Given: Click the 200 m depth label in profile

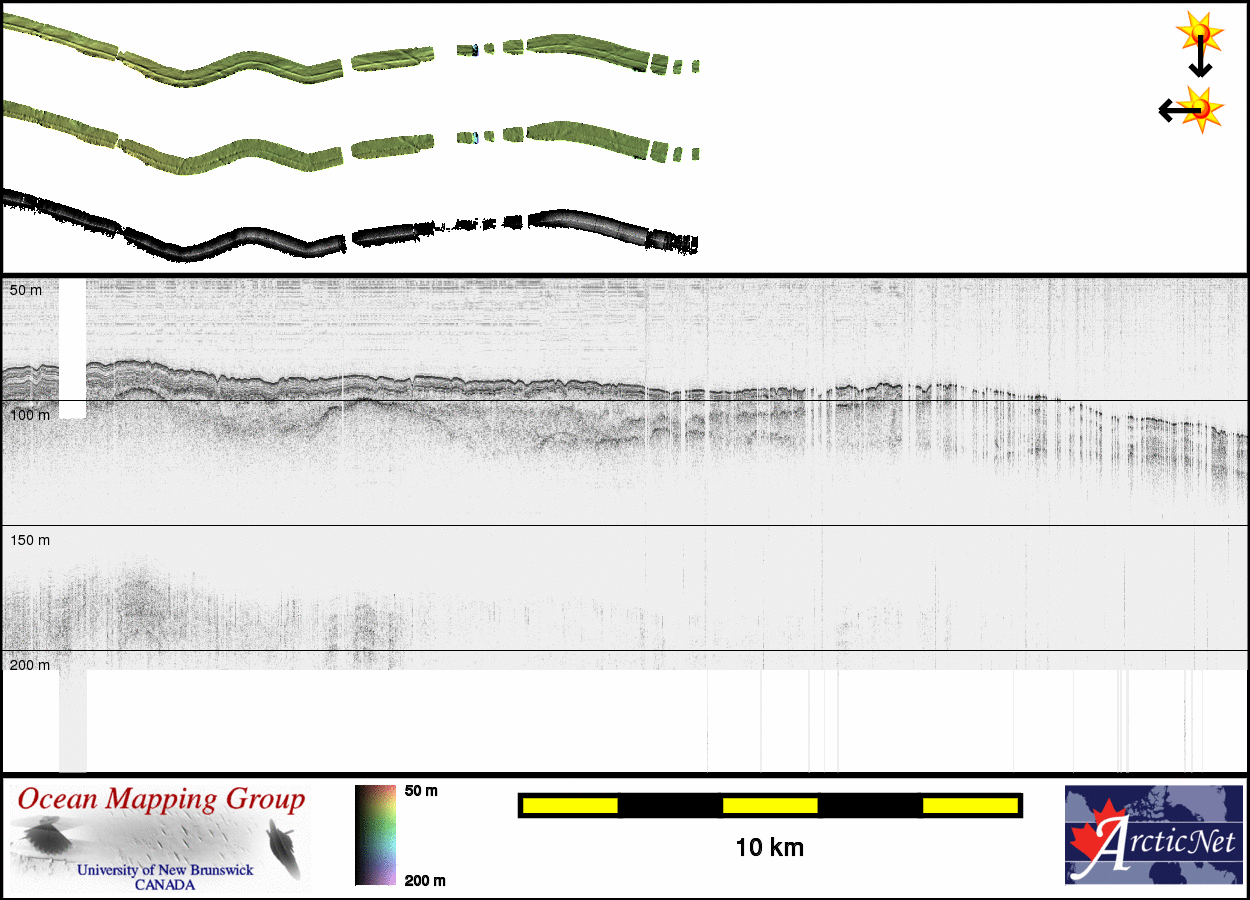Looking at the screenshot, I should 29,665.
